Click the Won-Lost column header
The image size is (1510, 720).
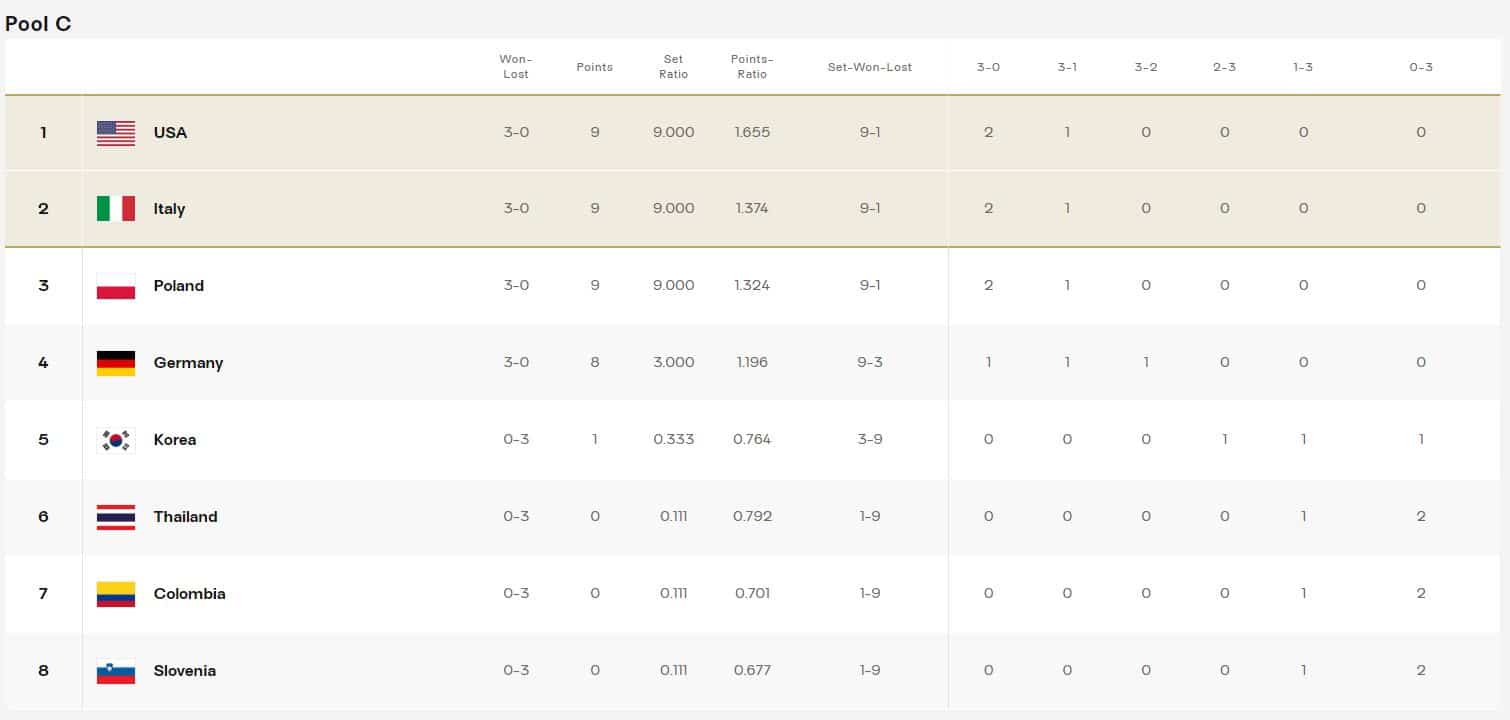(516, 67)
